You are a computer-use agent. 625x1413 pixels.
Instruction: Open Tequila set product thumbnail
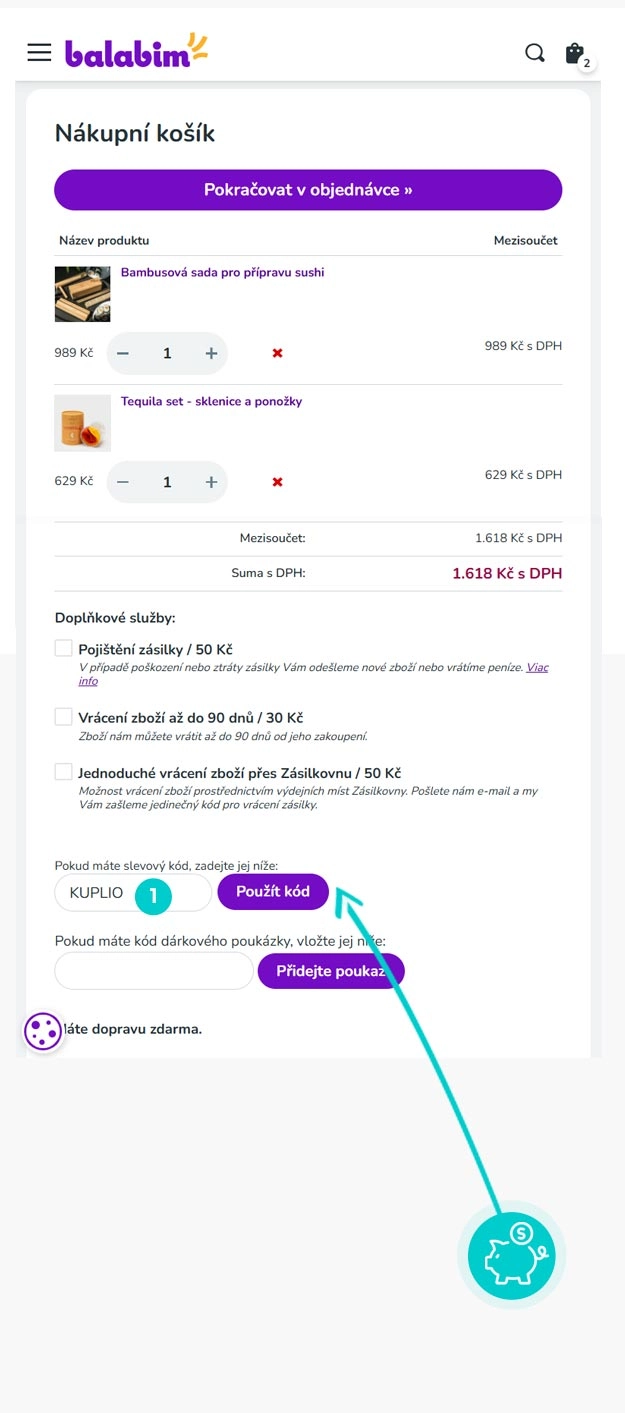point(82,423)
